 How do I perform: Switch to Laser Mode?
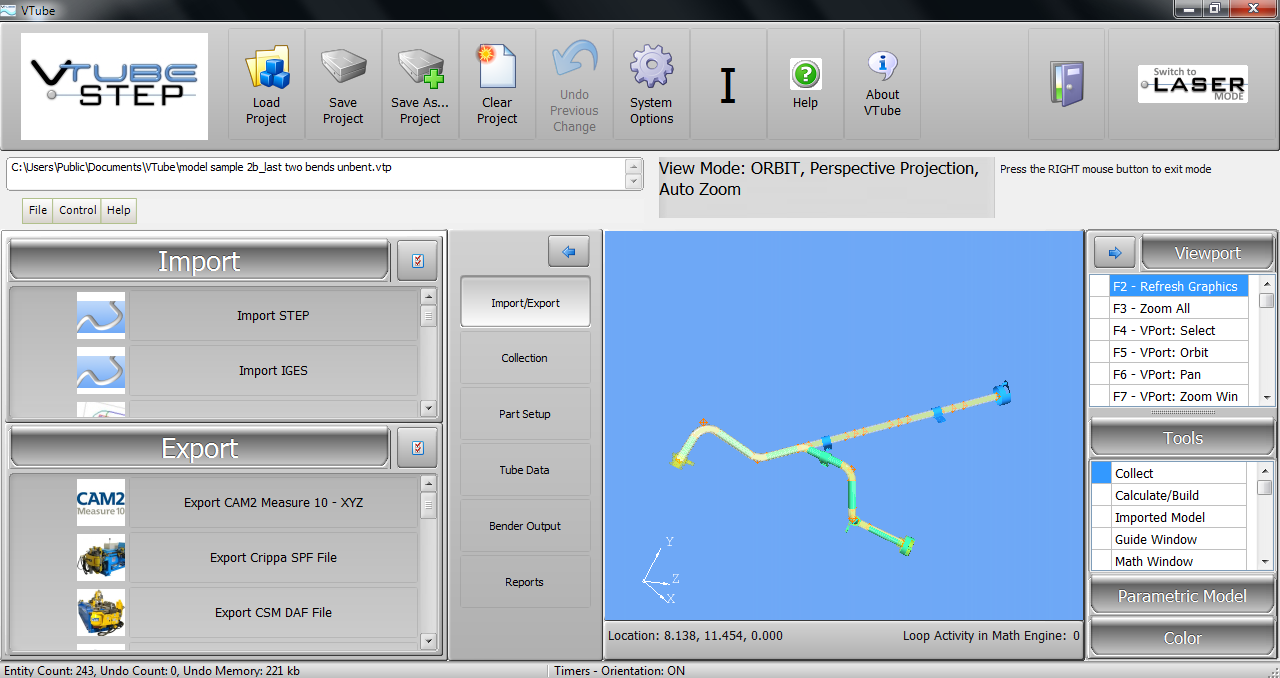tap(1192, 84)
